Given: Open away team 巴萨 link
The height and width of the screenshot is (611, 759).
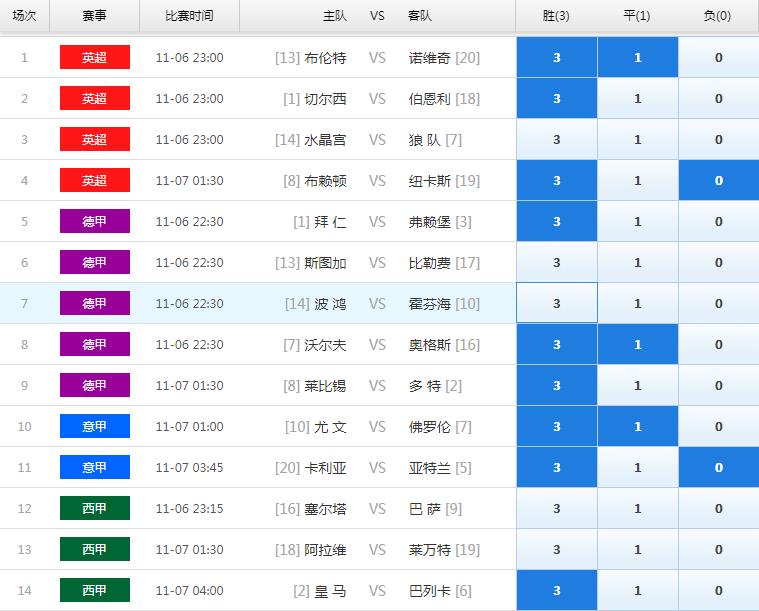Looking at the screenshot, I should (x=425, y=509).
